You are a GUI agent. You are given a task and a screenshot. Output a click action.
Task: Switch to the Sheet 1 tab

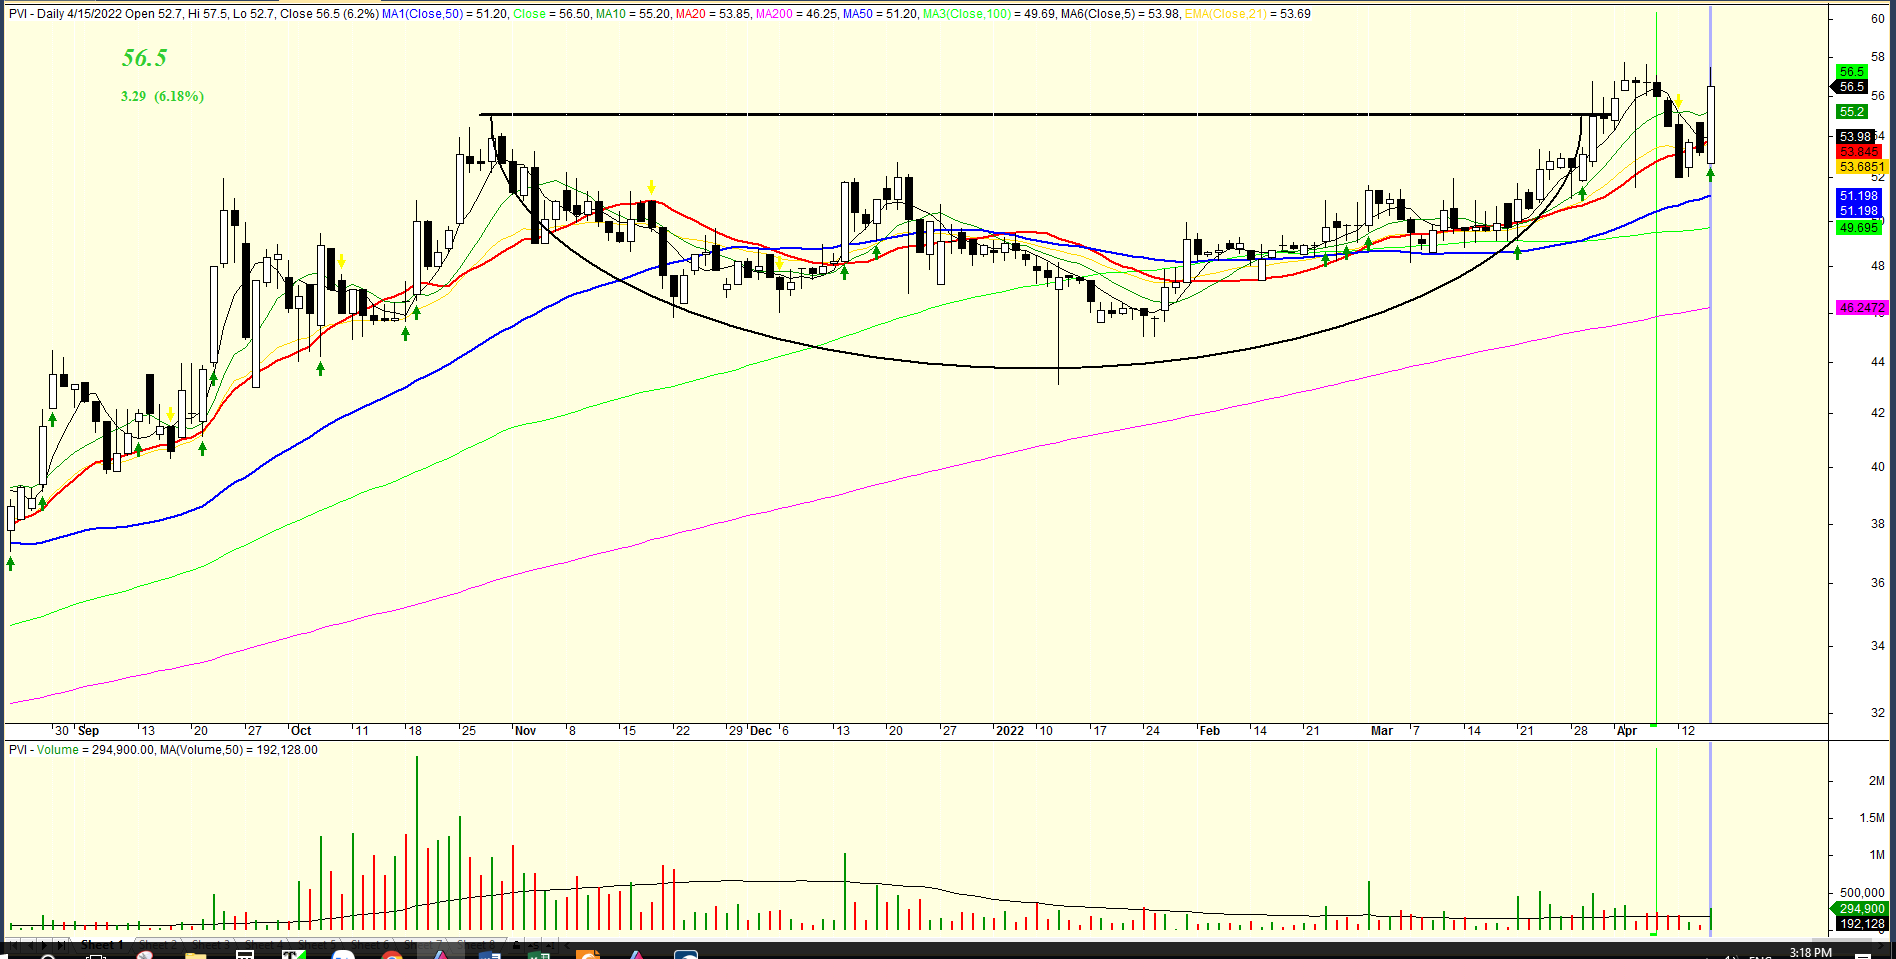(x=102, y=944)
